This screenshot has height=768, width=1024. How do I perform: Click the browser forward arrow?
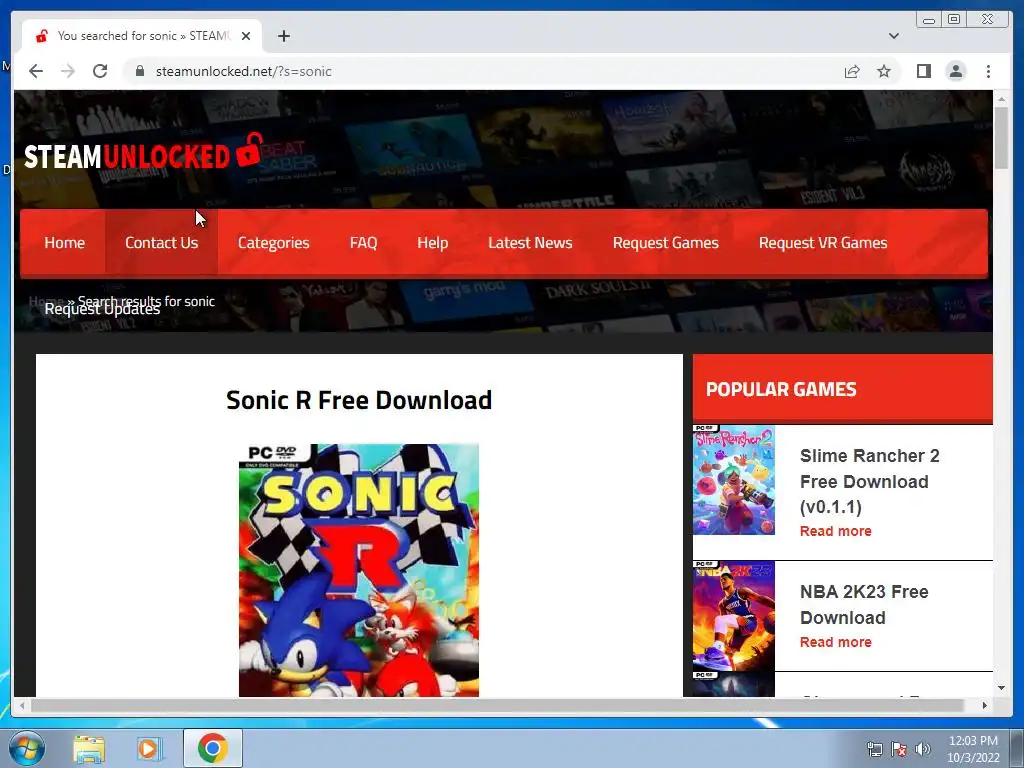(x=68, y=71)
